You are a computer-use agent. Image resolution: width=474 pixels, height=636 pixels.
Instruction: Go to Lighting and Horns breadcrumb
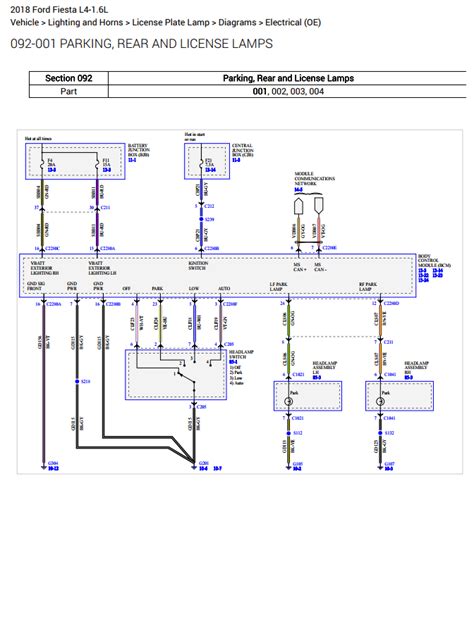(85, 22)
